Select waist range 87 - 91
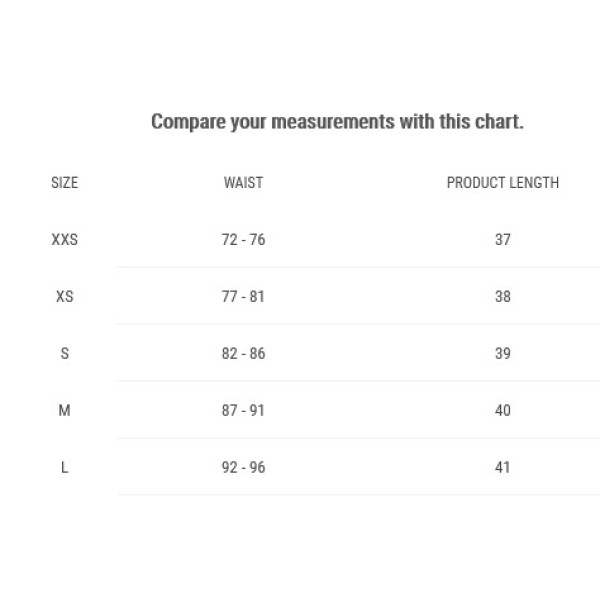Viewport: 600px width, 600px height. click(243, 411)
